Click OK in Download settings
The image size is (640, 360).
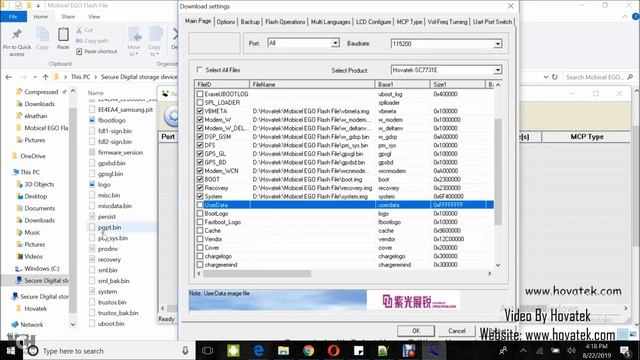416,331
